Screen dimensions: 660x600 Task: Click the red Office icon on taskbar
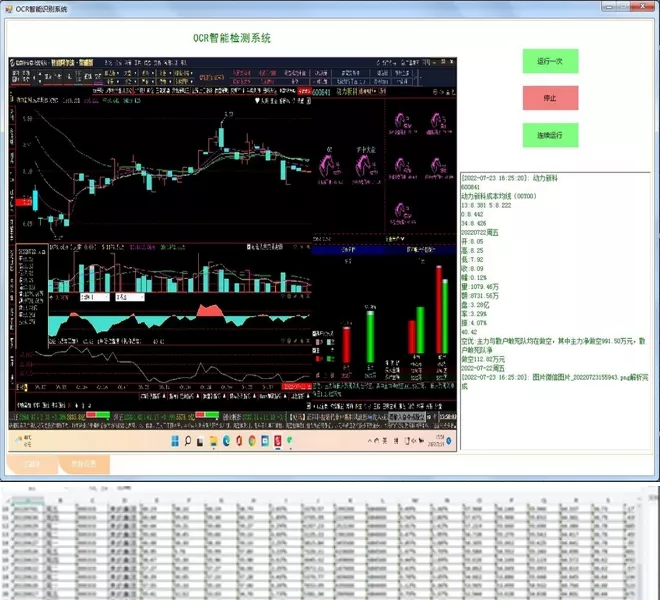239,441
